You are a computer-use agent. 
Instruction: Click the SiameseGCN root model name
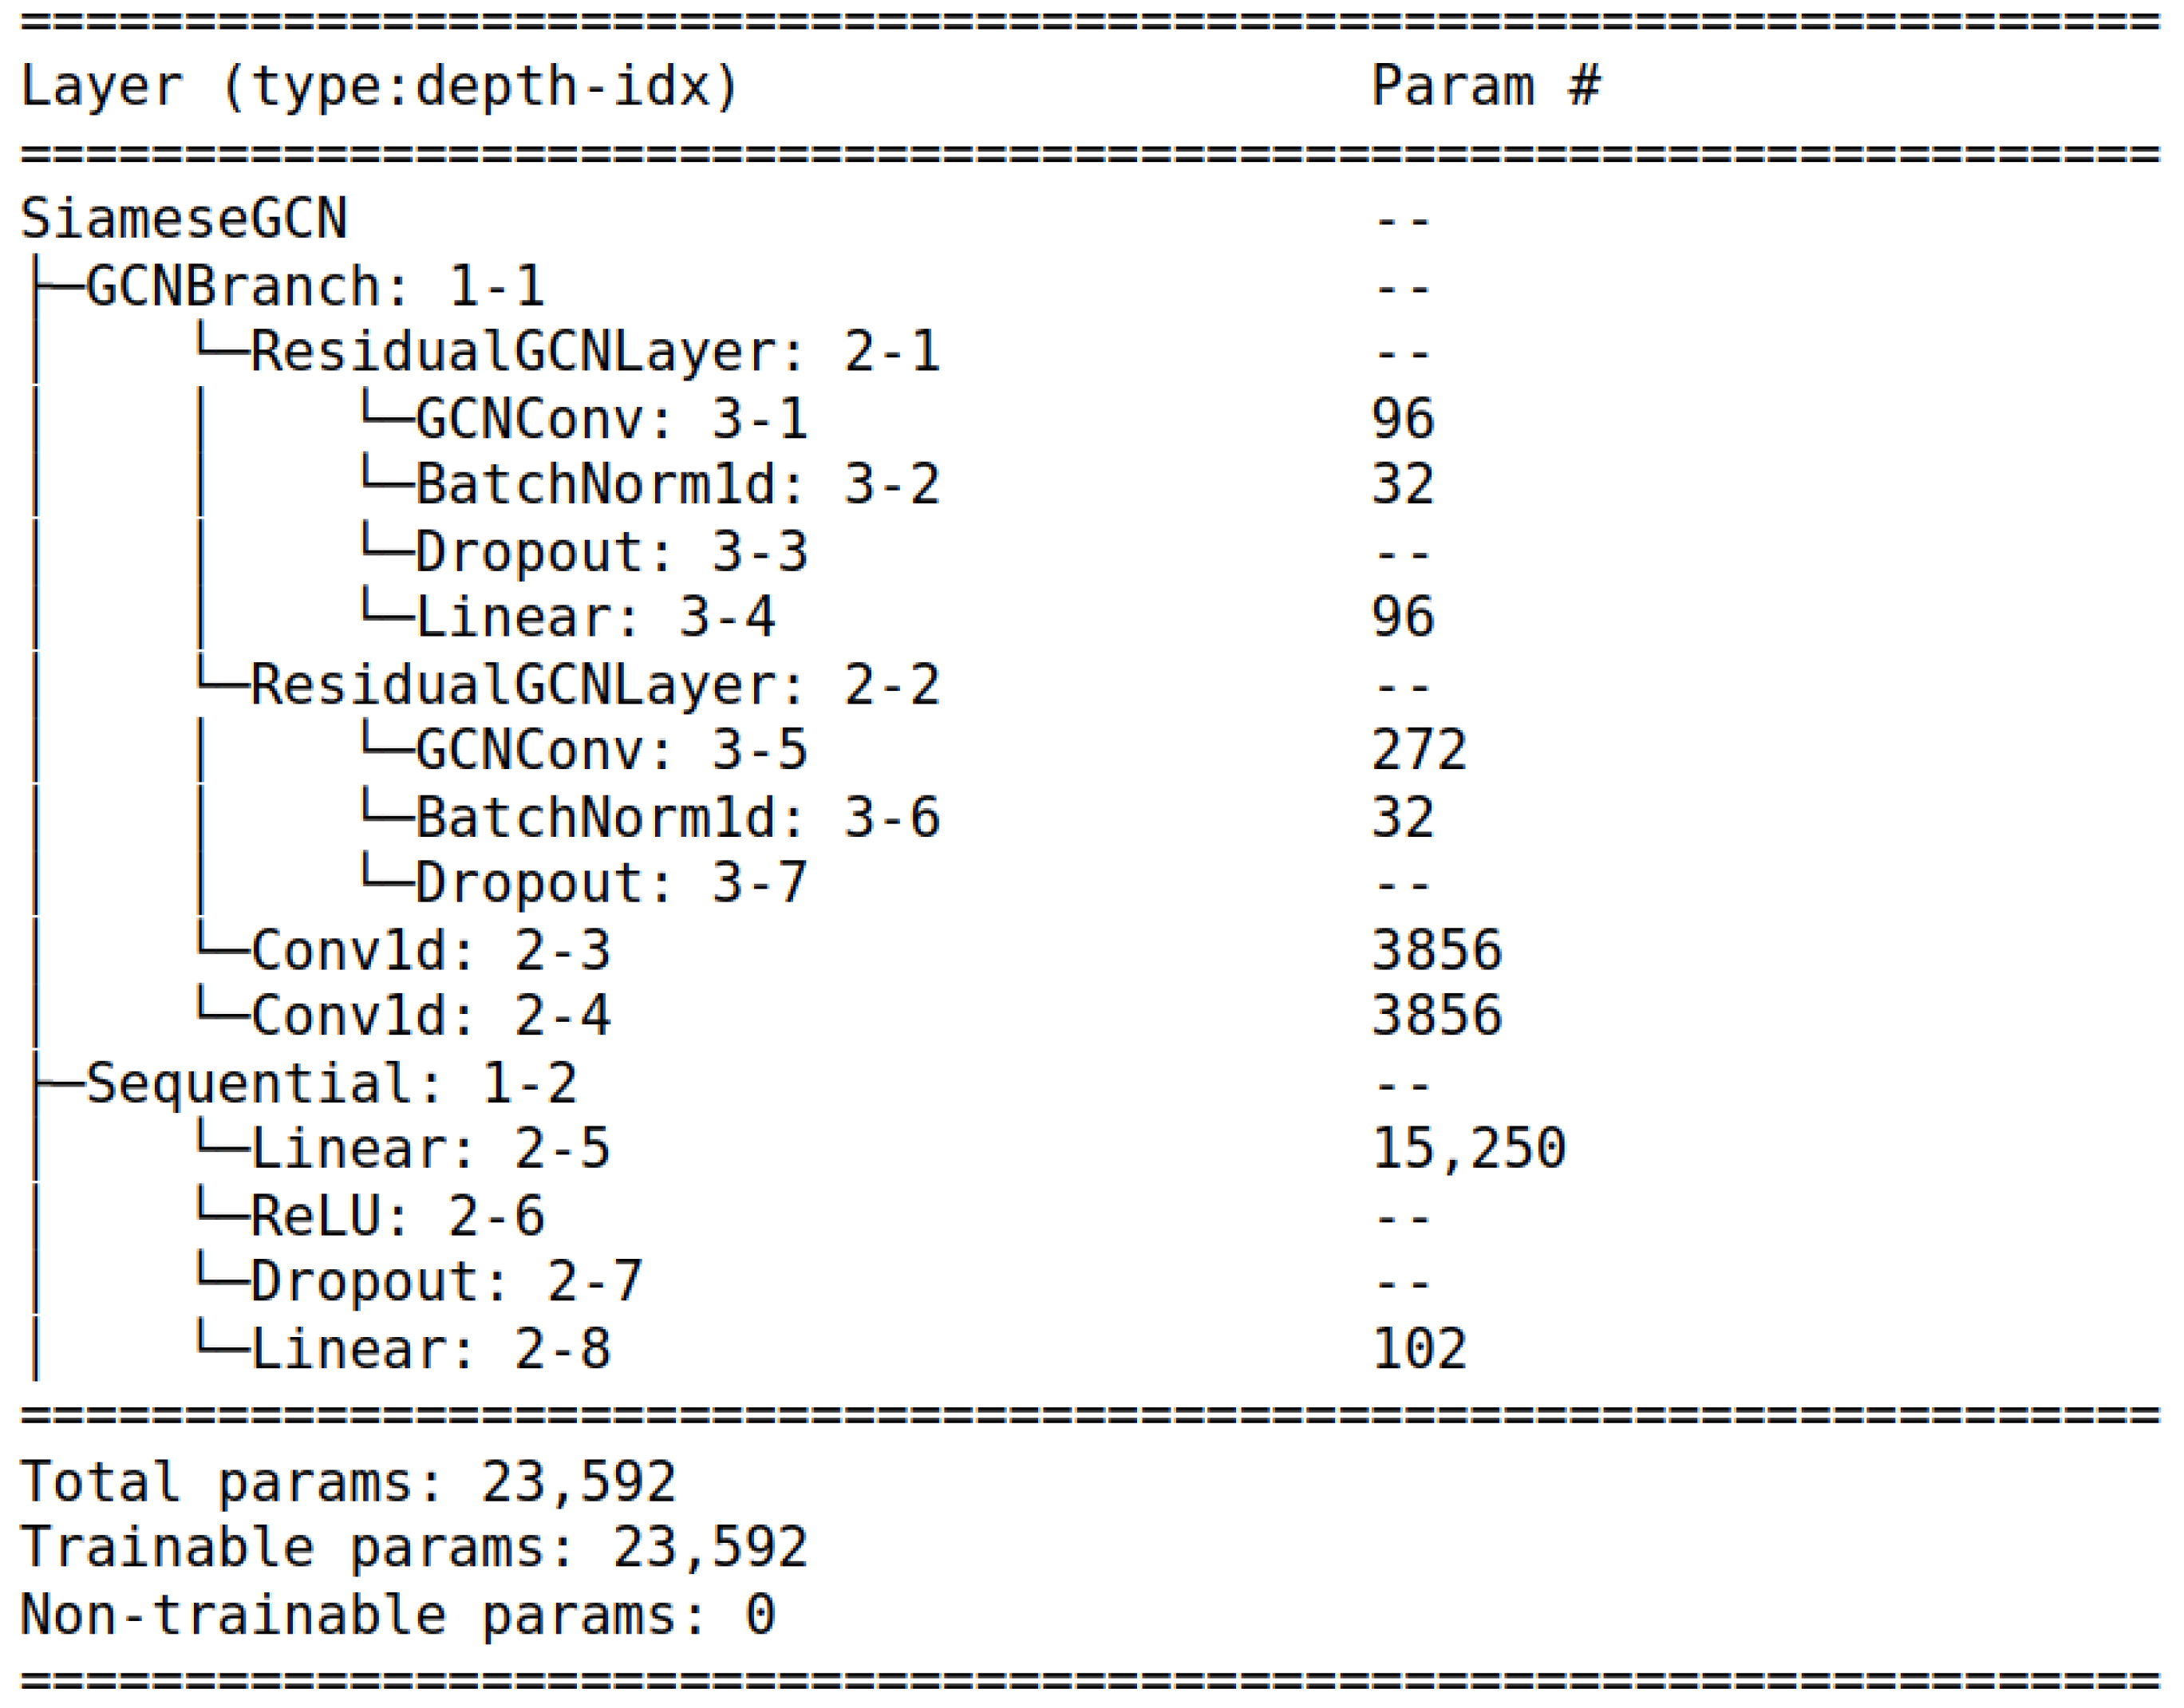[184, 219]
